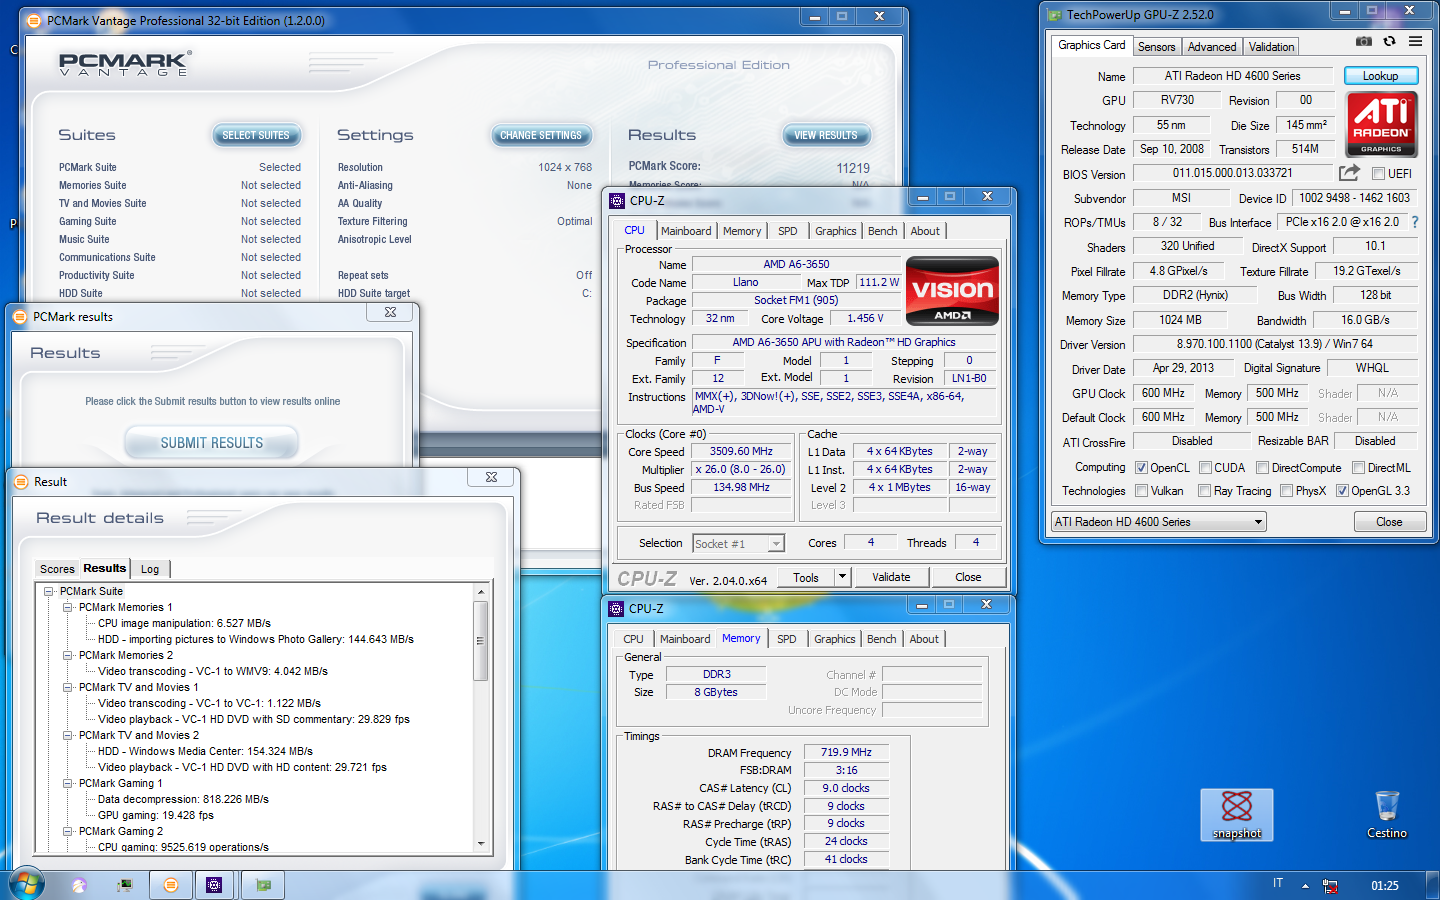Click the PCMark Vantage title bar icon
1440x900 pixels.
pos(34,20)
